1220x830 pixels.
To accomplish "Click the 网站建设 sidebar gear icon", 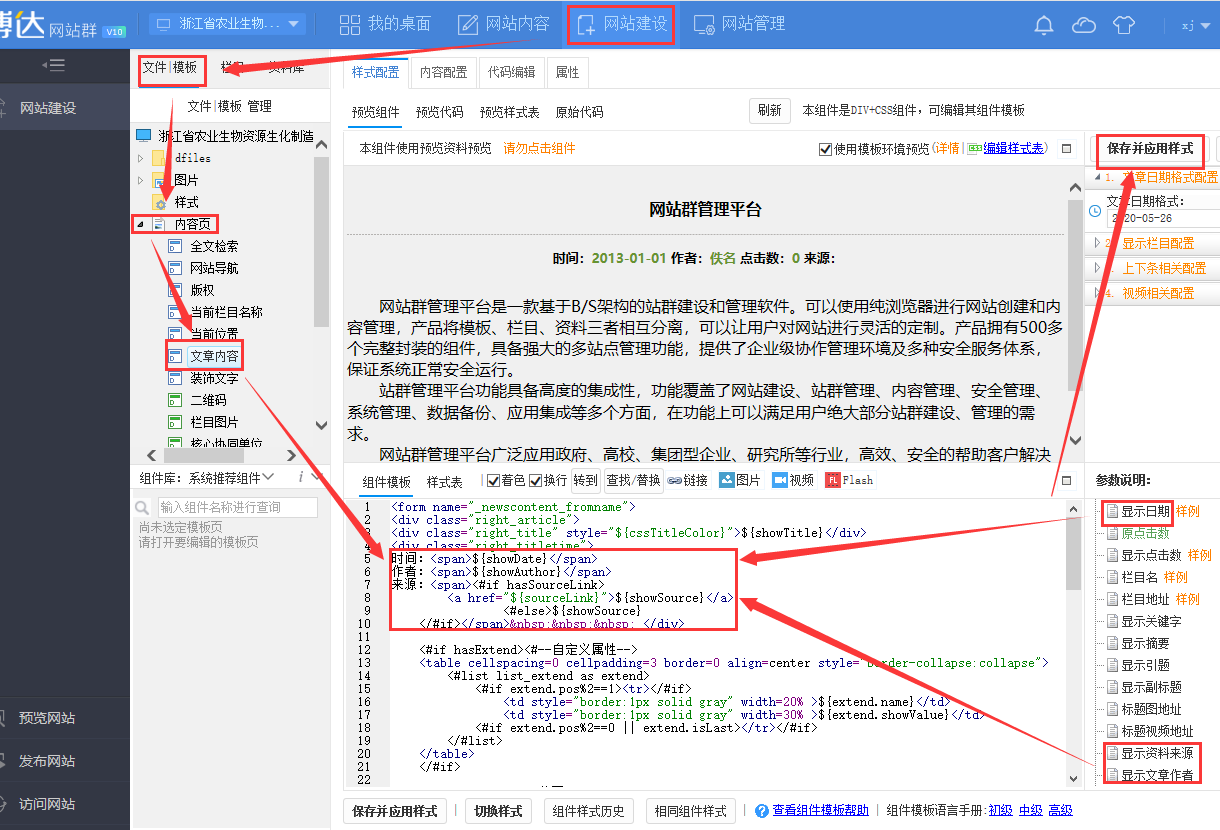I will [x=3, y=107].
